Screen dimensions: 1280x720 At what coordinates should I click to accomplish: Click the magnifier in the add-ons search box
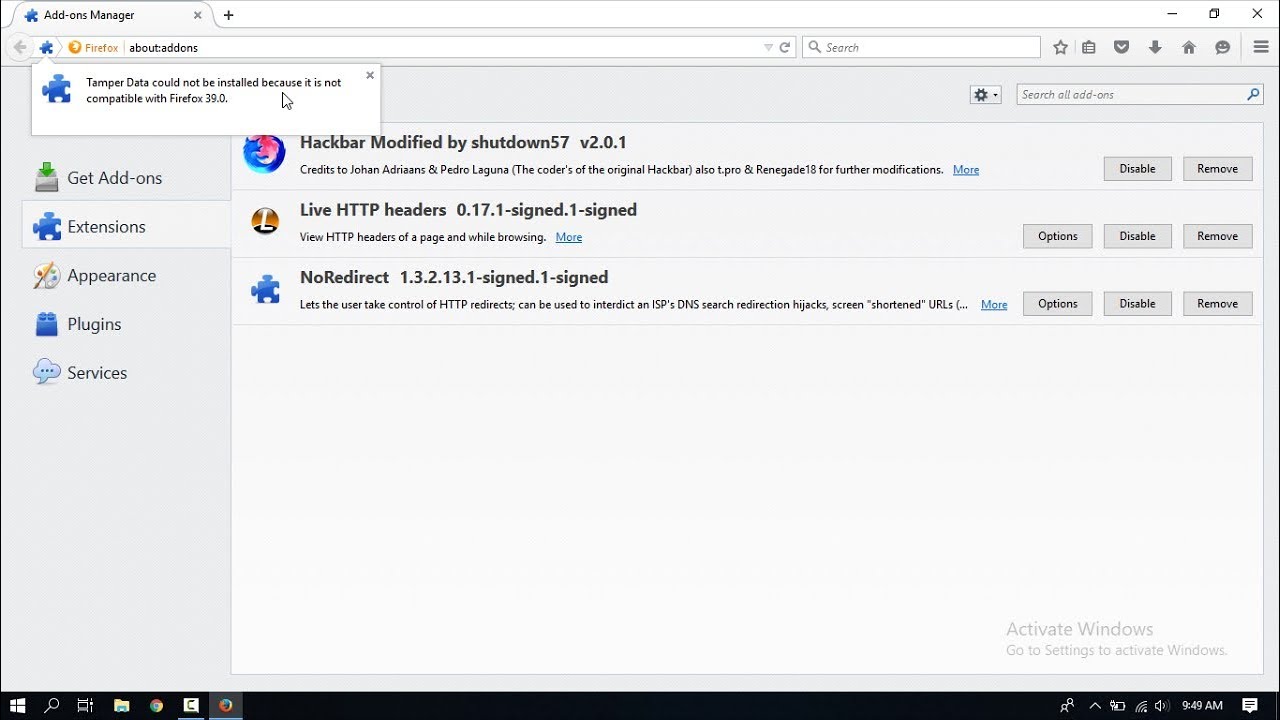coord(1253,94)
